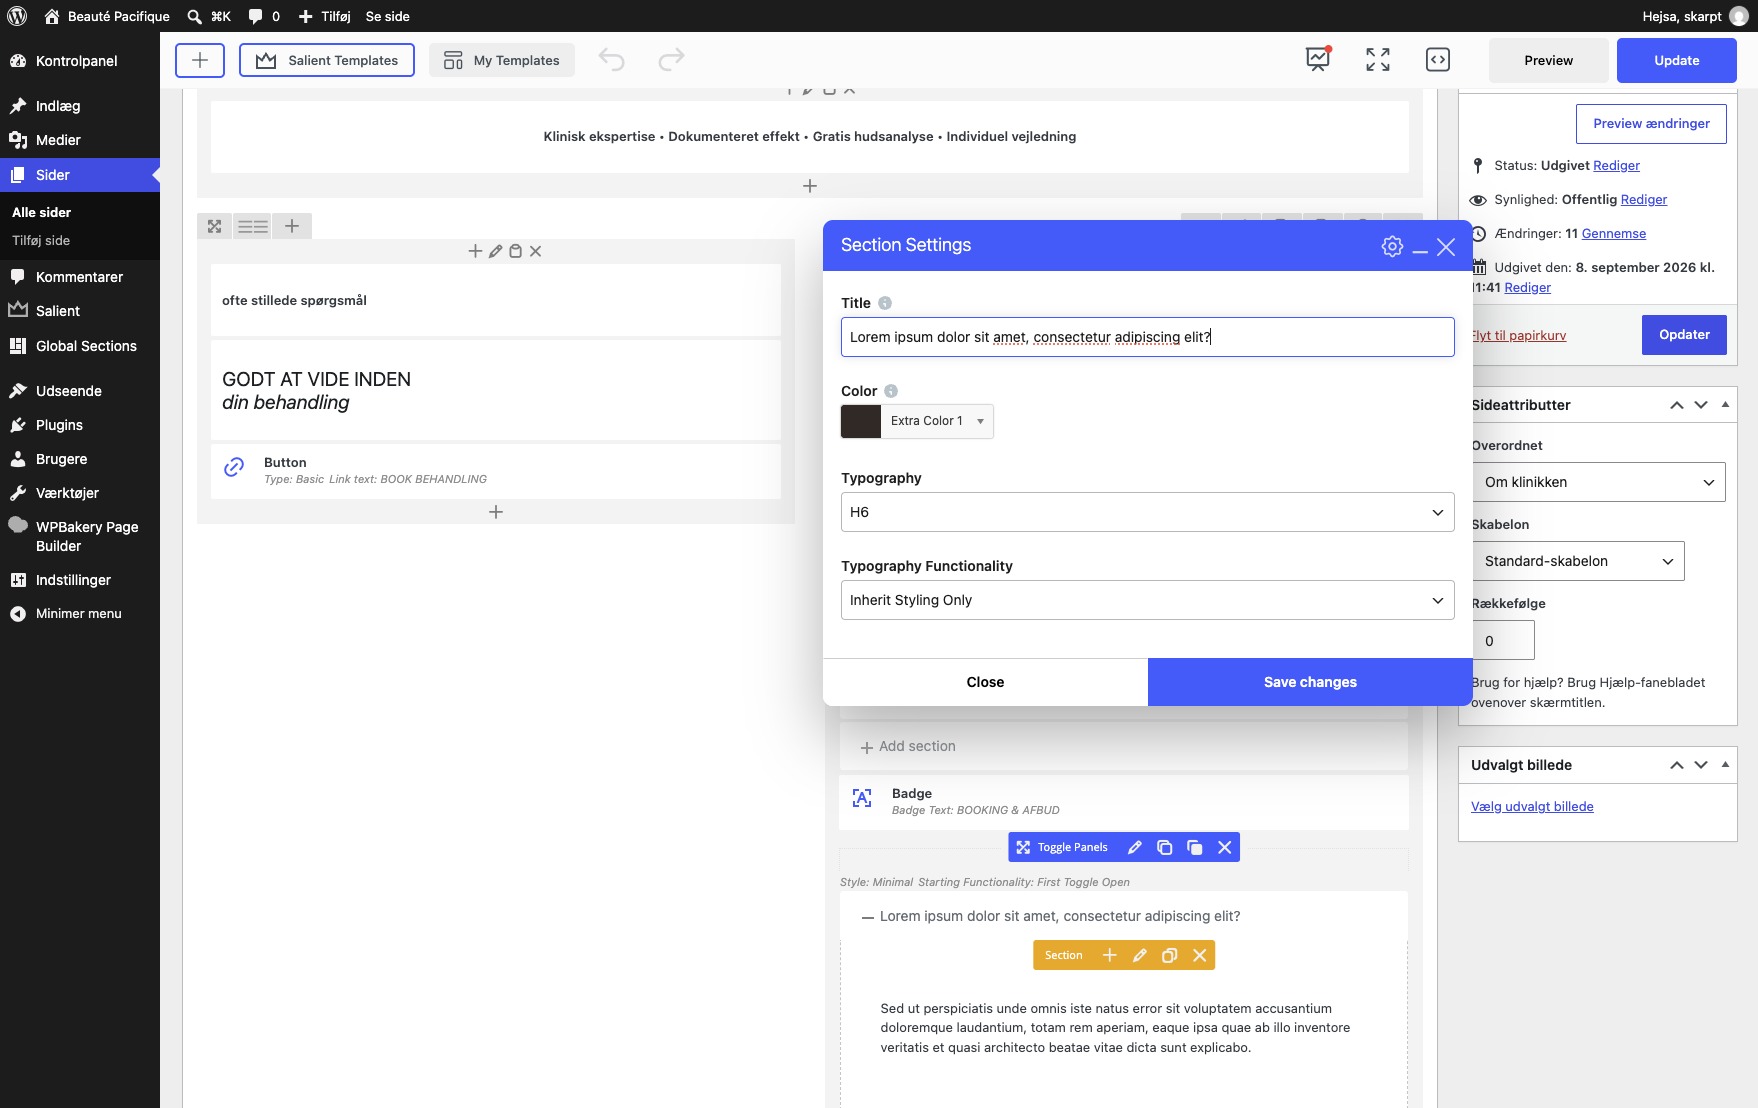Expand the Typography Functionality dropdown
The width and height of the screenshot is (1758, 1108).
pyautogui.click(x=1147, y=600)
